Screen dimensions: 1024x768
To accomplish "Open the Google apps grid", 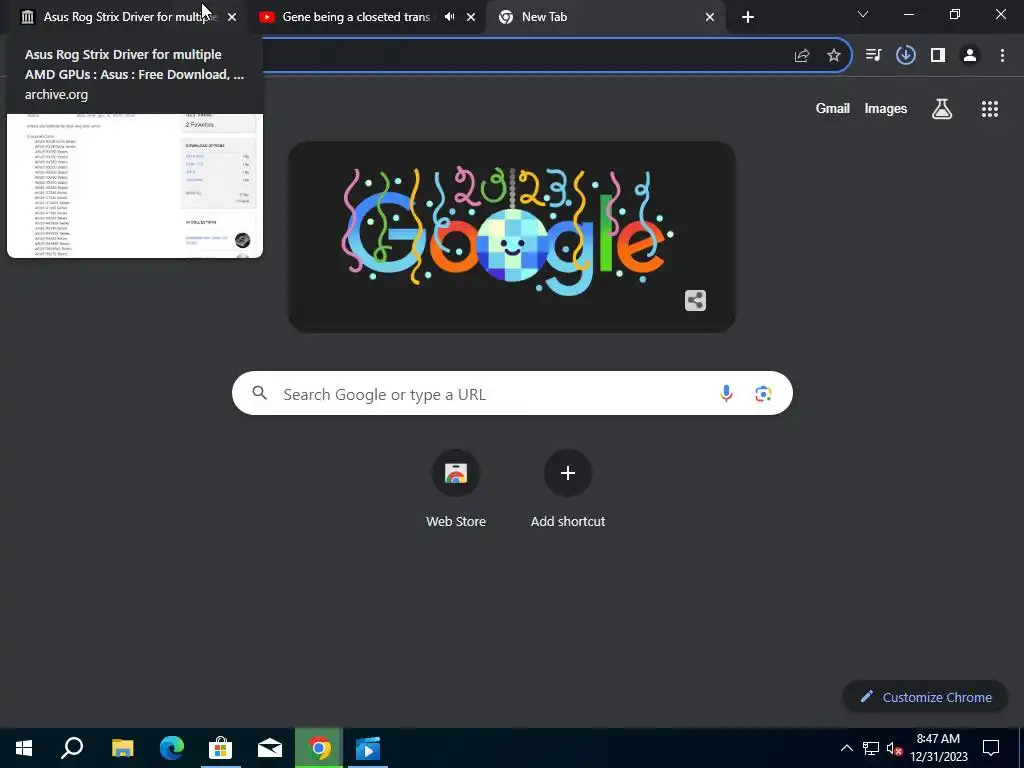I will pos(990,108).
